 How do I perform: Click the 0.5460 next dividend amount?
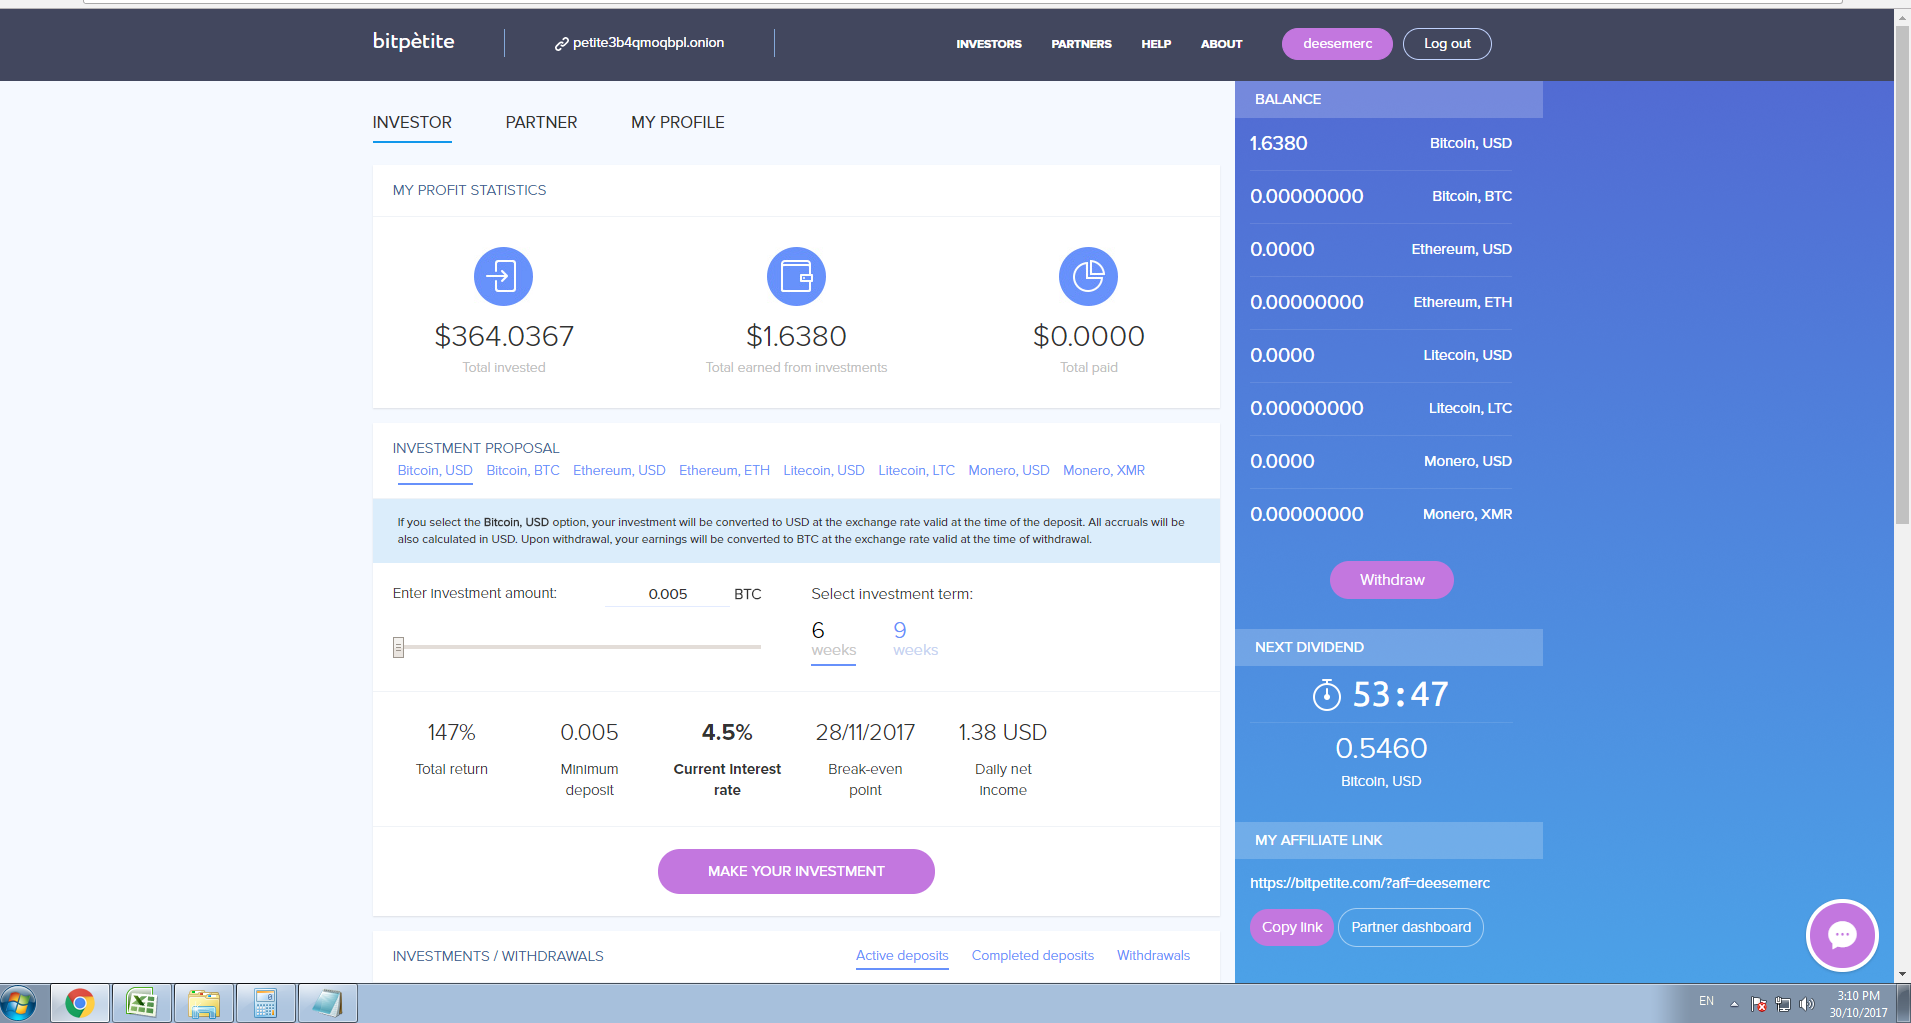tap(1381, 748)
